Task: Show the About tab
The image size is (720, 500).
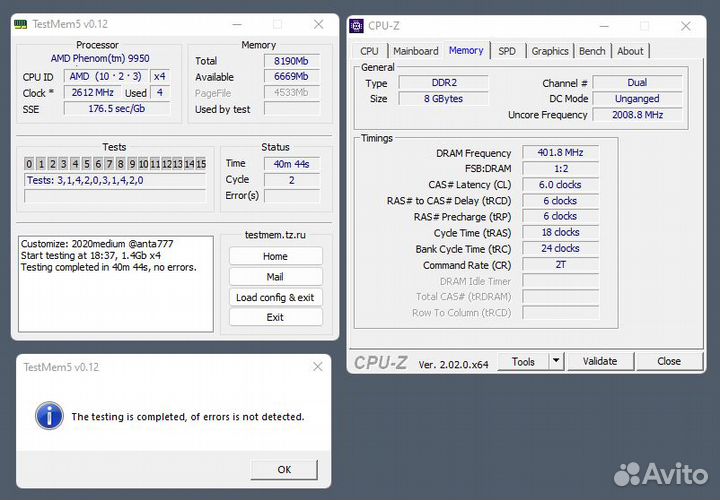Action: [630, 51]
